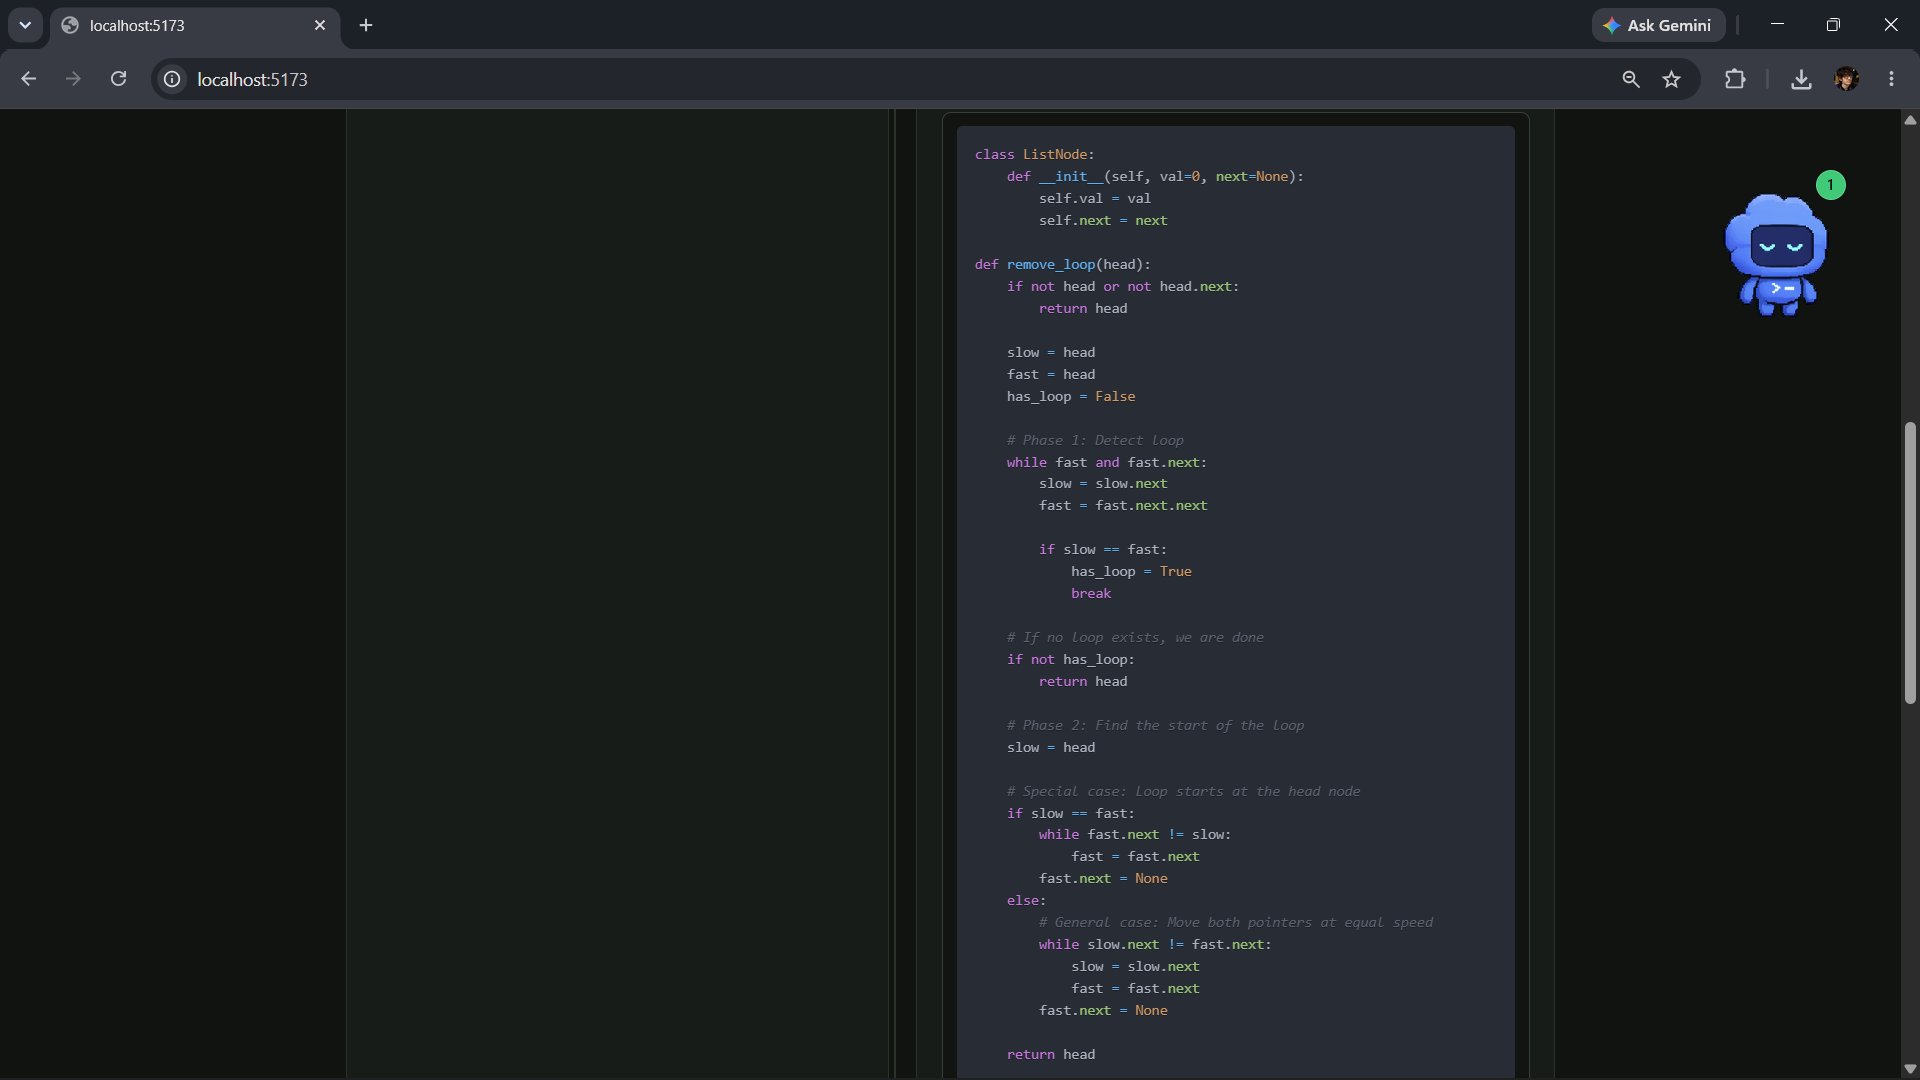The height and width of the screenshot is (1080, 1920).
Task: Open the zoom magnifier icon in address bar
Action: point(1631,79)
